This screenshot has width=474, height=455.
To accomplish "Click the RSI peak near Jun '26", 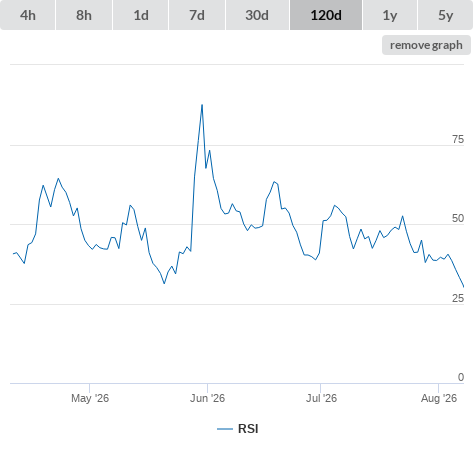I will (202, 105).
